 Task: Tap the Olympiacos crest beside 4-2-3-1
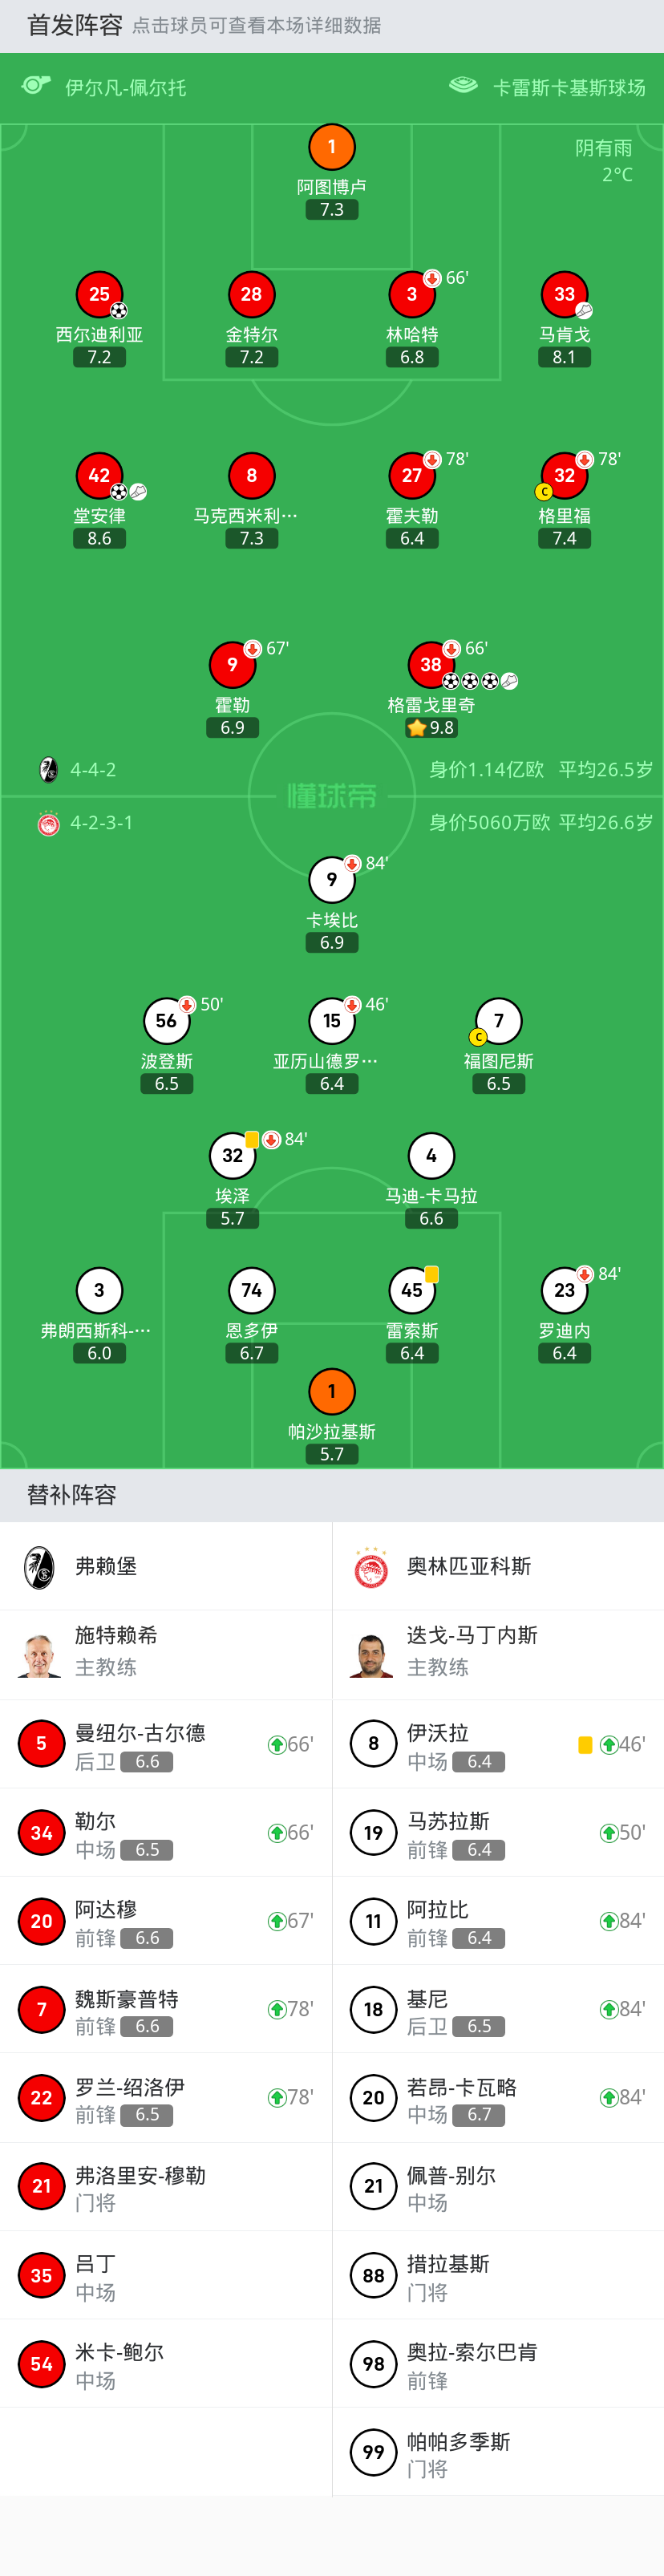point(48,823)
